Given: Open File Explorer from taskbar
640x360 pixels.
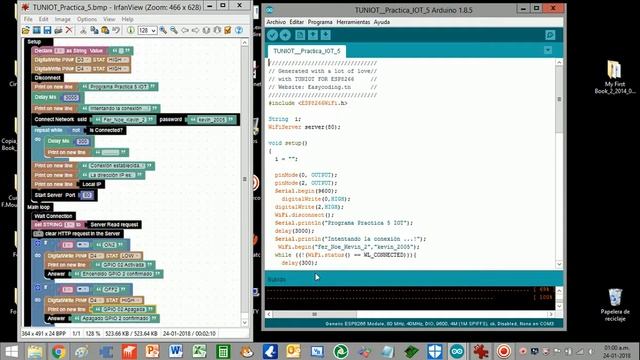Looking at the screenshot, I should coord(35,351).
